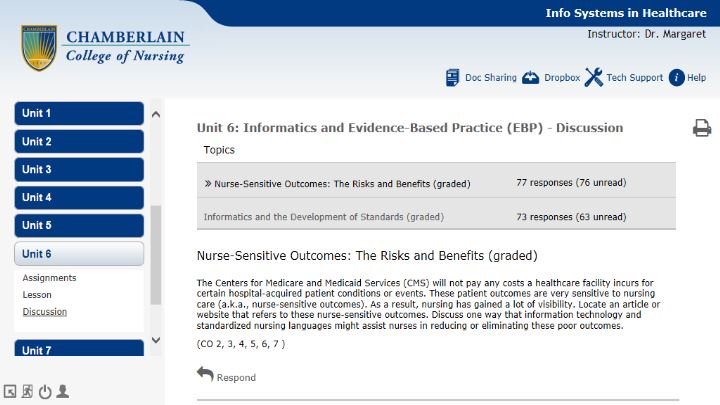Expand the Unit 5 section
This screenshot has height=405, width=720.
click(x=79, y=225)
